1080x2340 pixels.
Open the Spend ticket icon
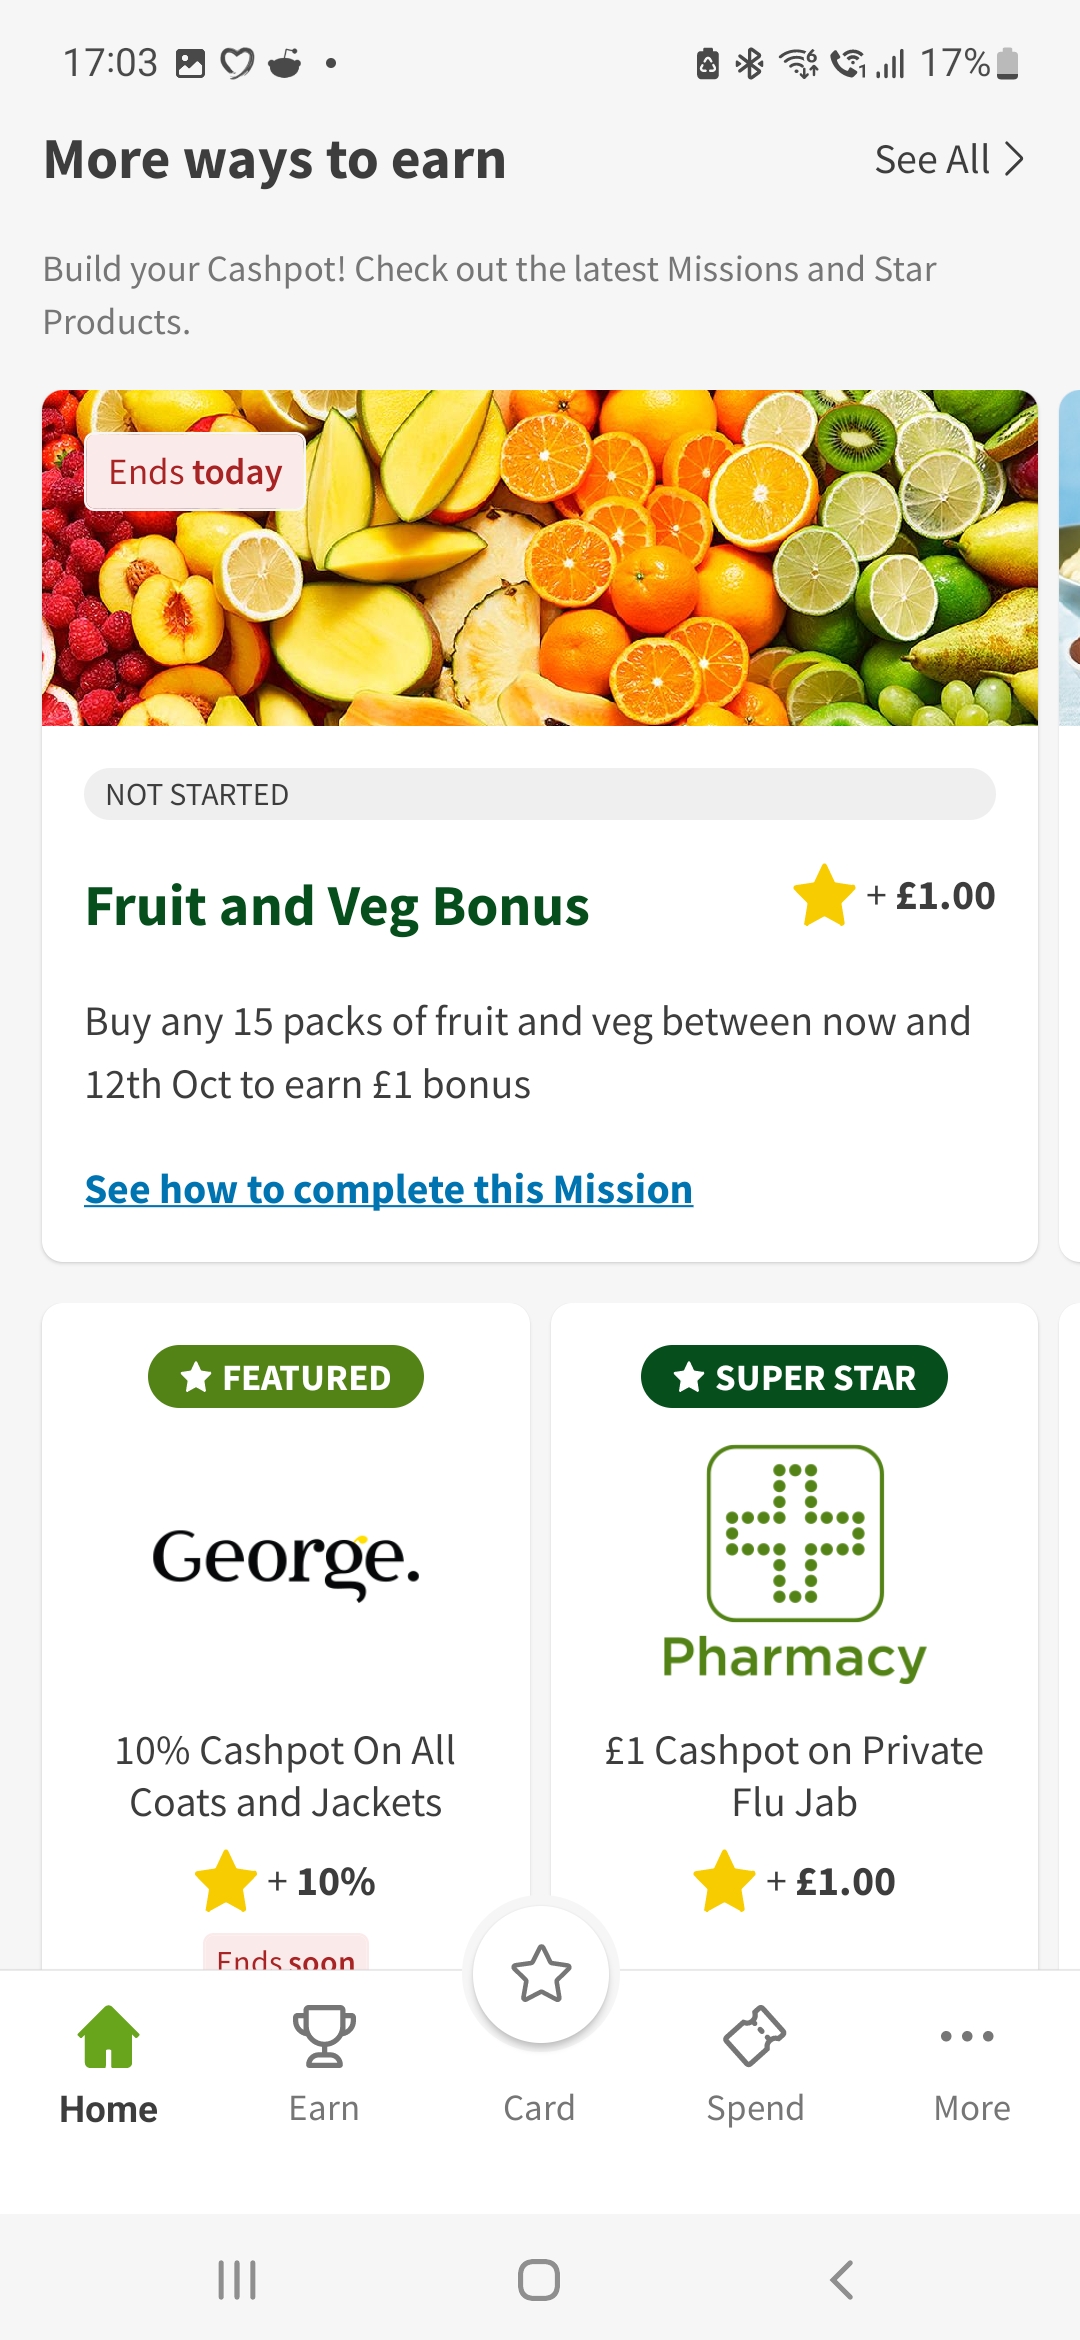click(x=755, y=2036)
